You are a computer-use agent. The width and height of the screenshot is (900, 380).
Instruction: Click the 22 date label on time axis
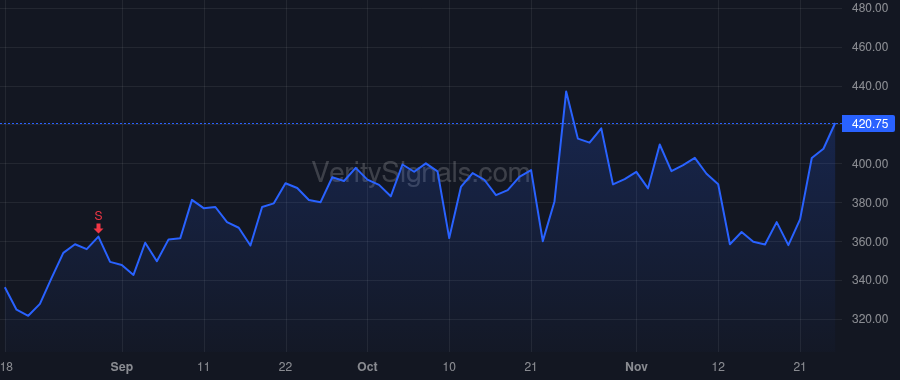tap(285, 367)
